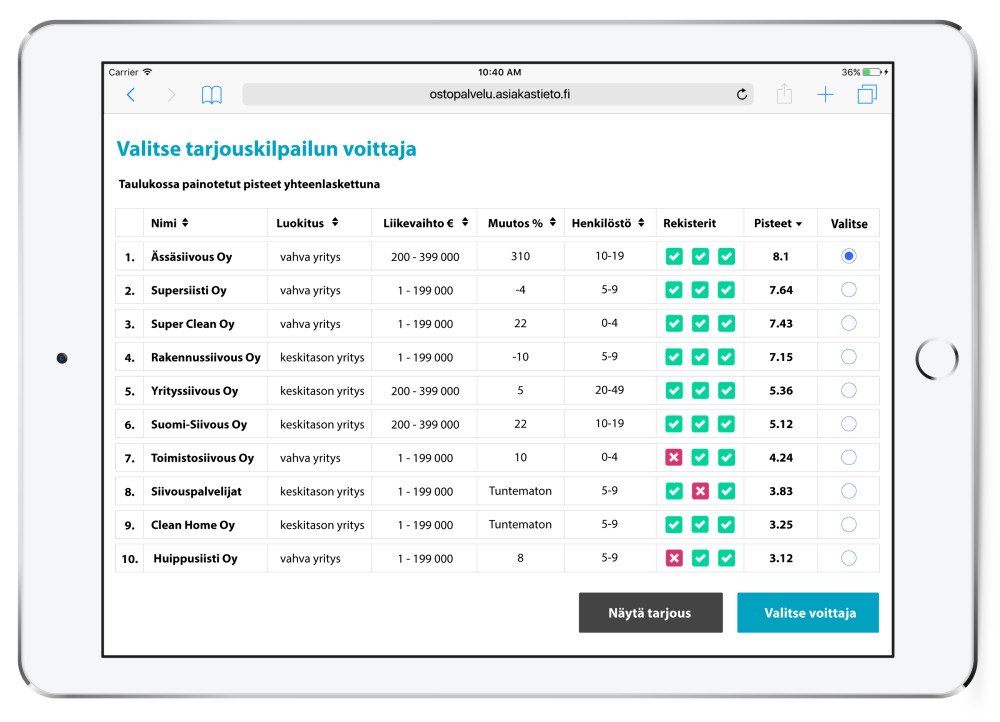Sort the table by Henkilöstö column

[641, 223]
